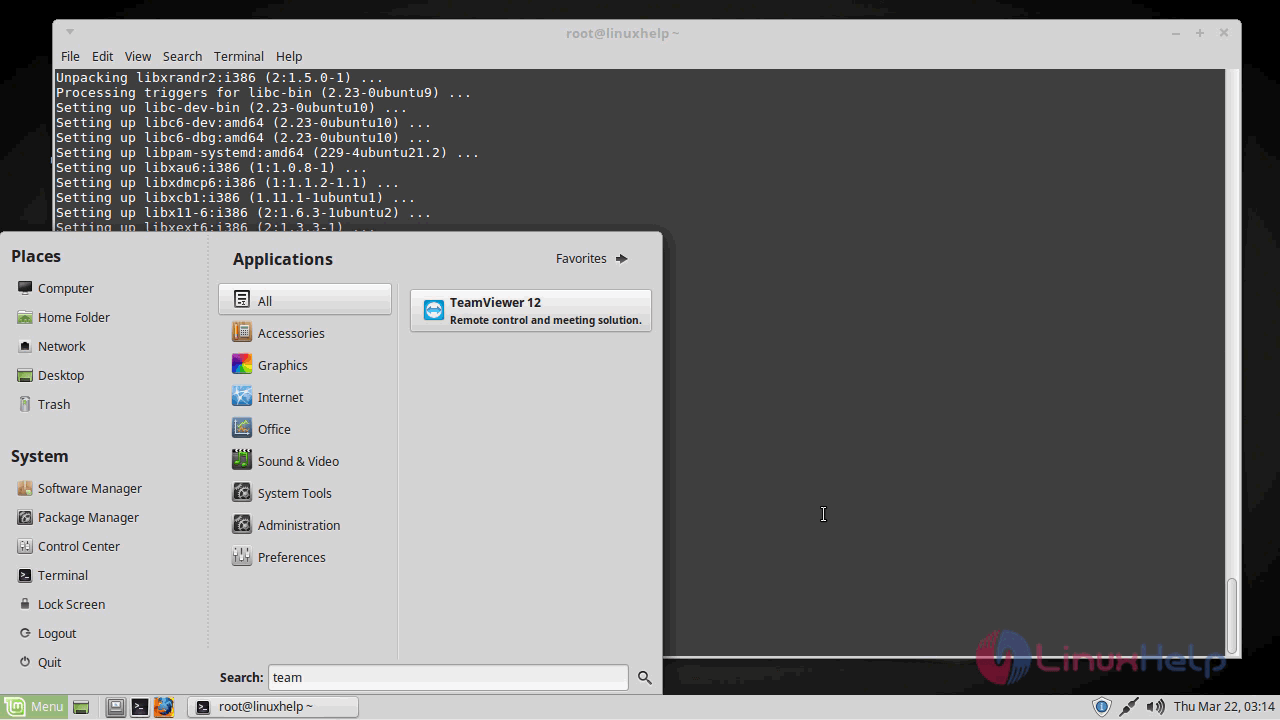Choose Quit from System list
Viewport: 1280px width, 720px height.
tap(40, 662)
